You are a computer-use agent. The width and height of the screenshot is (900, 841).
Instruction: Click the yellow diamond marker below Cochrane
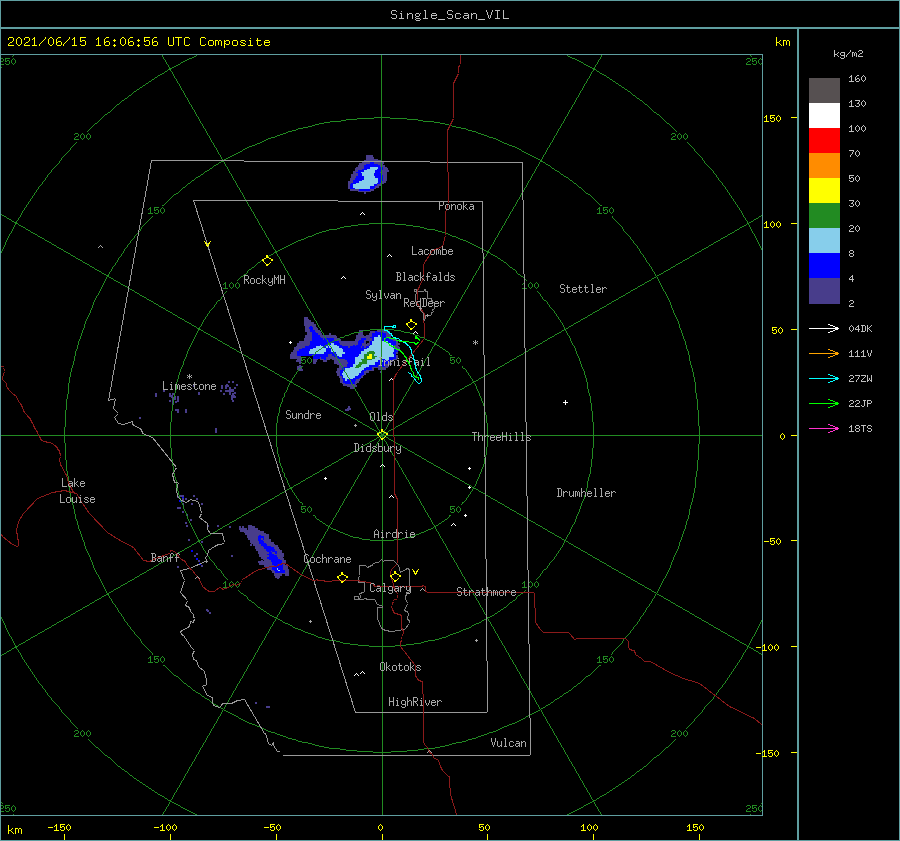342,577
